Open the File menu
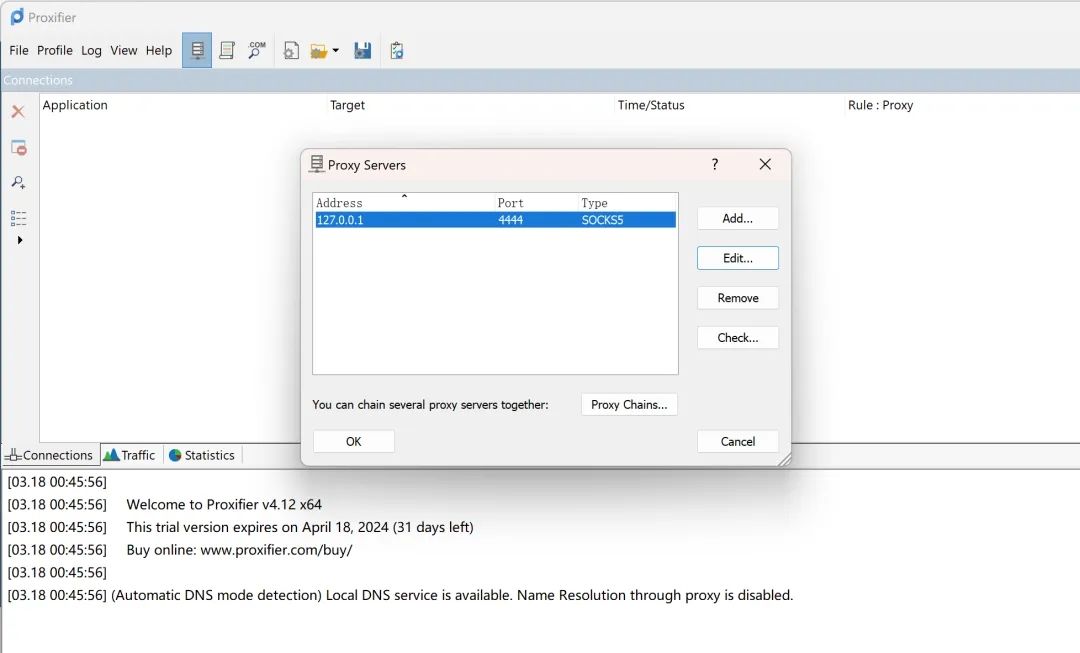1080x653 pixels. (19, 50)
